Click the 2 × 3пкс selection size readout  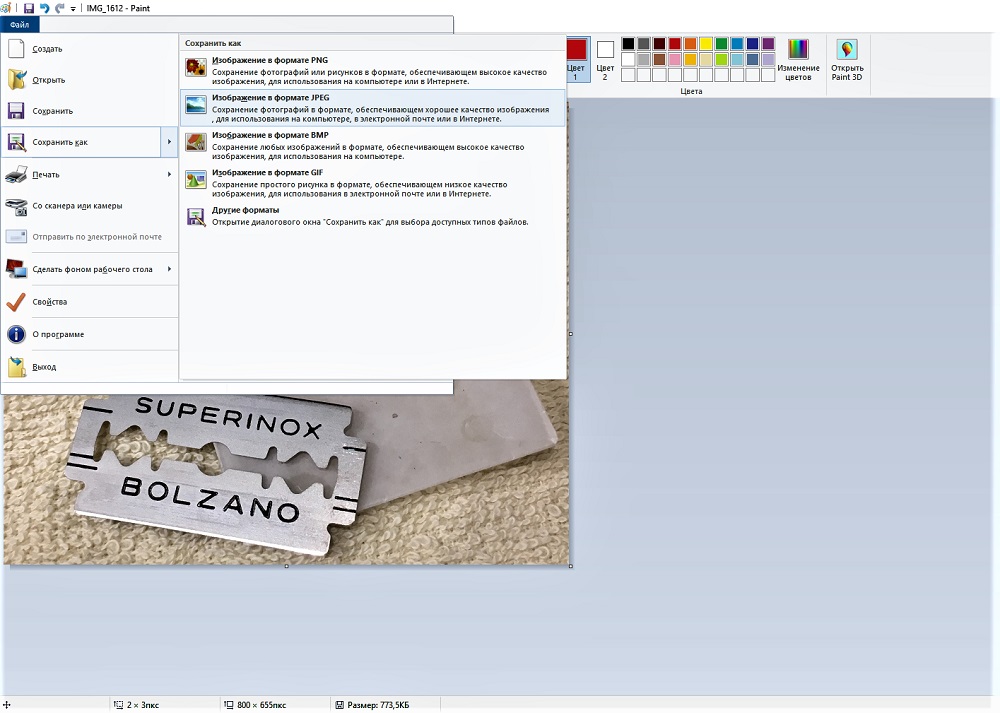click(136, 705)
